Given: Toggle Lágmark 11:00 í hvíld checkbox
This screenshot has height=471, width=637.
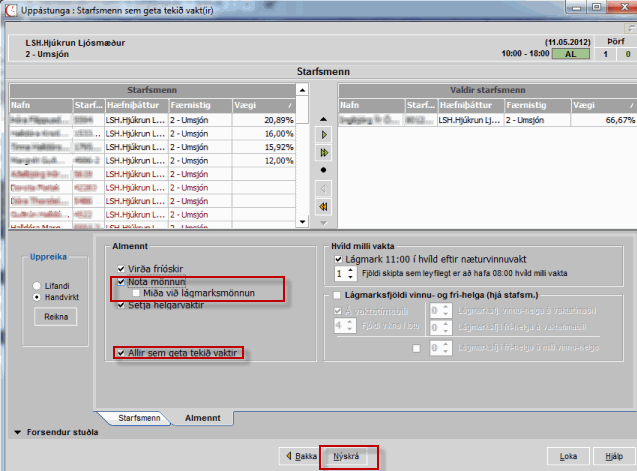Looking at the screenshot, I should 338,259.
